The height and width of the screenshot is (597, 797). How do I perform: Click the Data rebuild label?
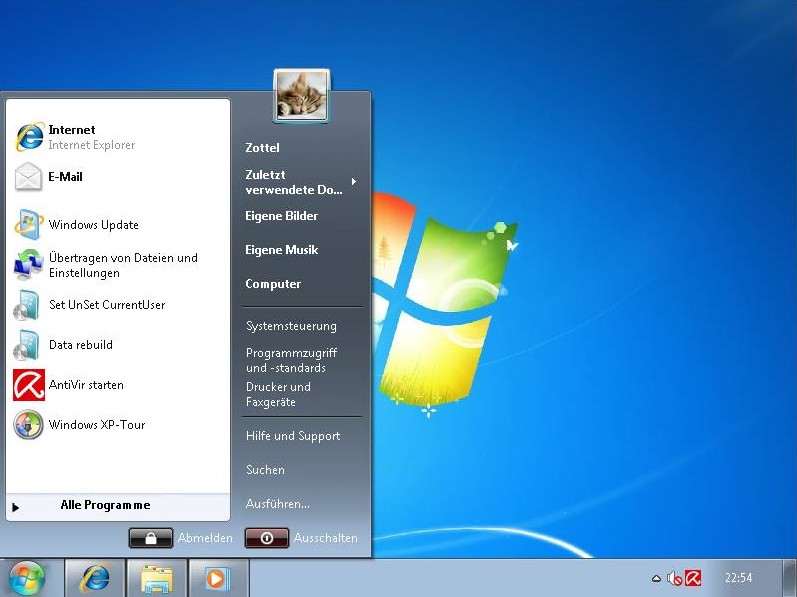pyautogui.click(x=81, y=344)
